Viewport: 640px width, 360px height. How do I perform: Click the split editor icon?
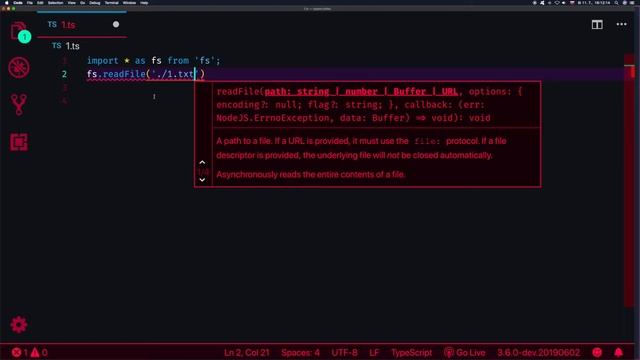[x=597, y=24]
